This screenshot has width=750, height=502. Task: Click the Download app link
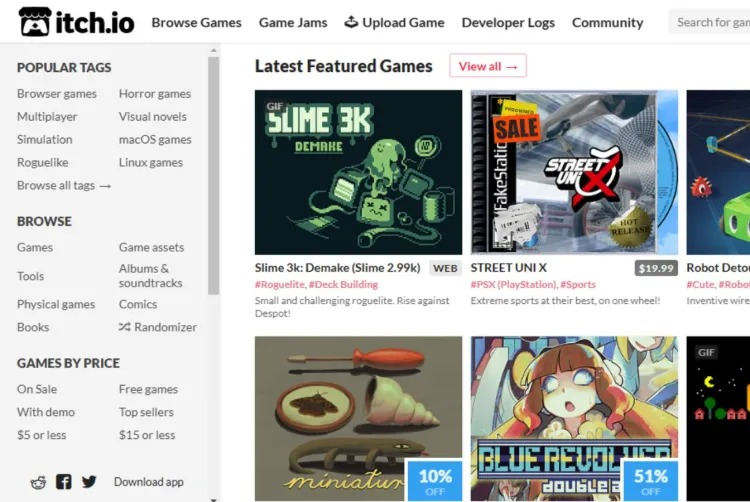pos(149,482)
